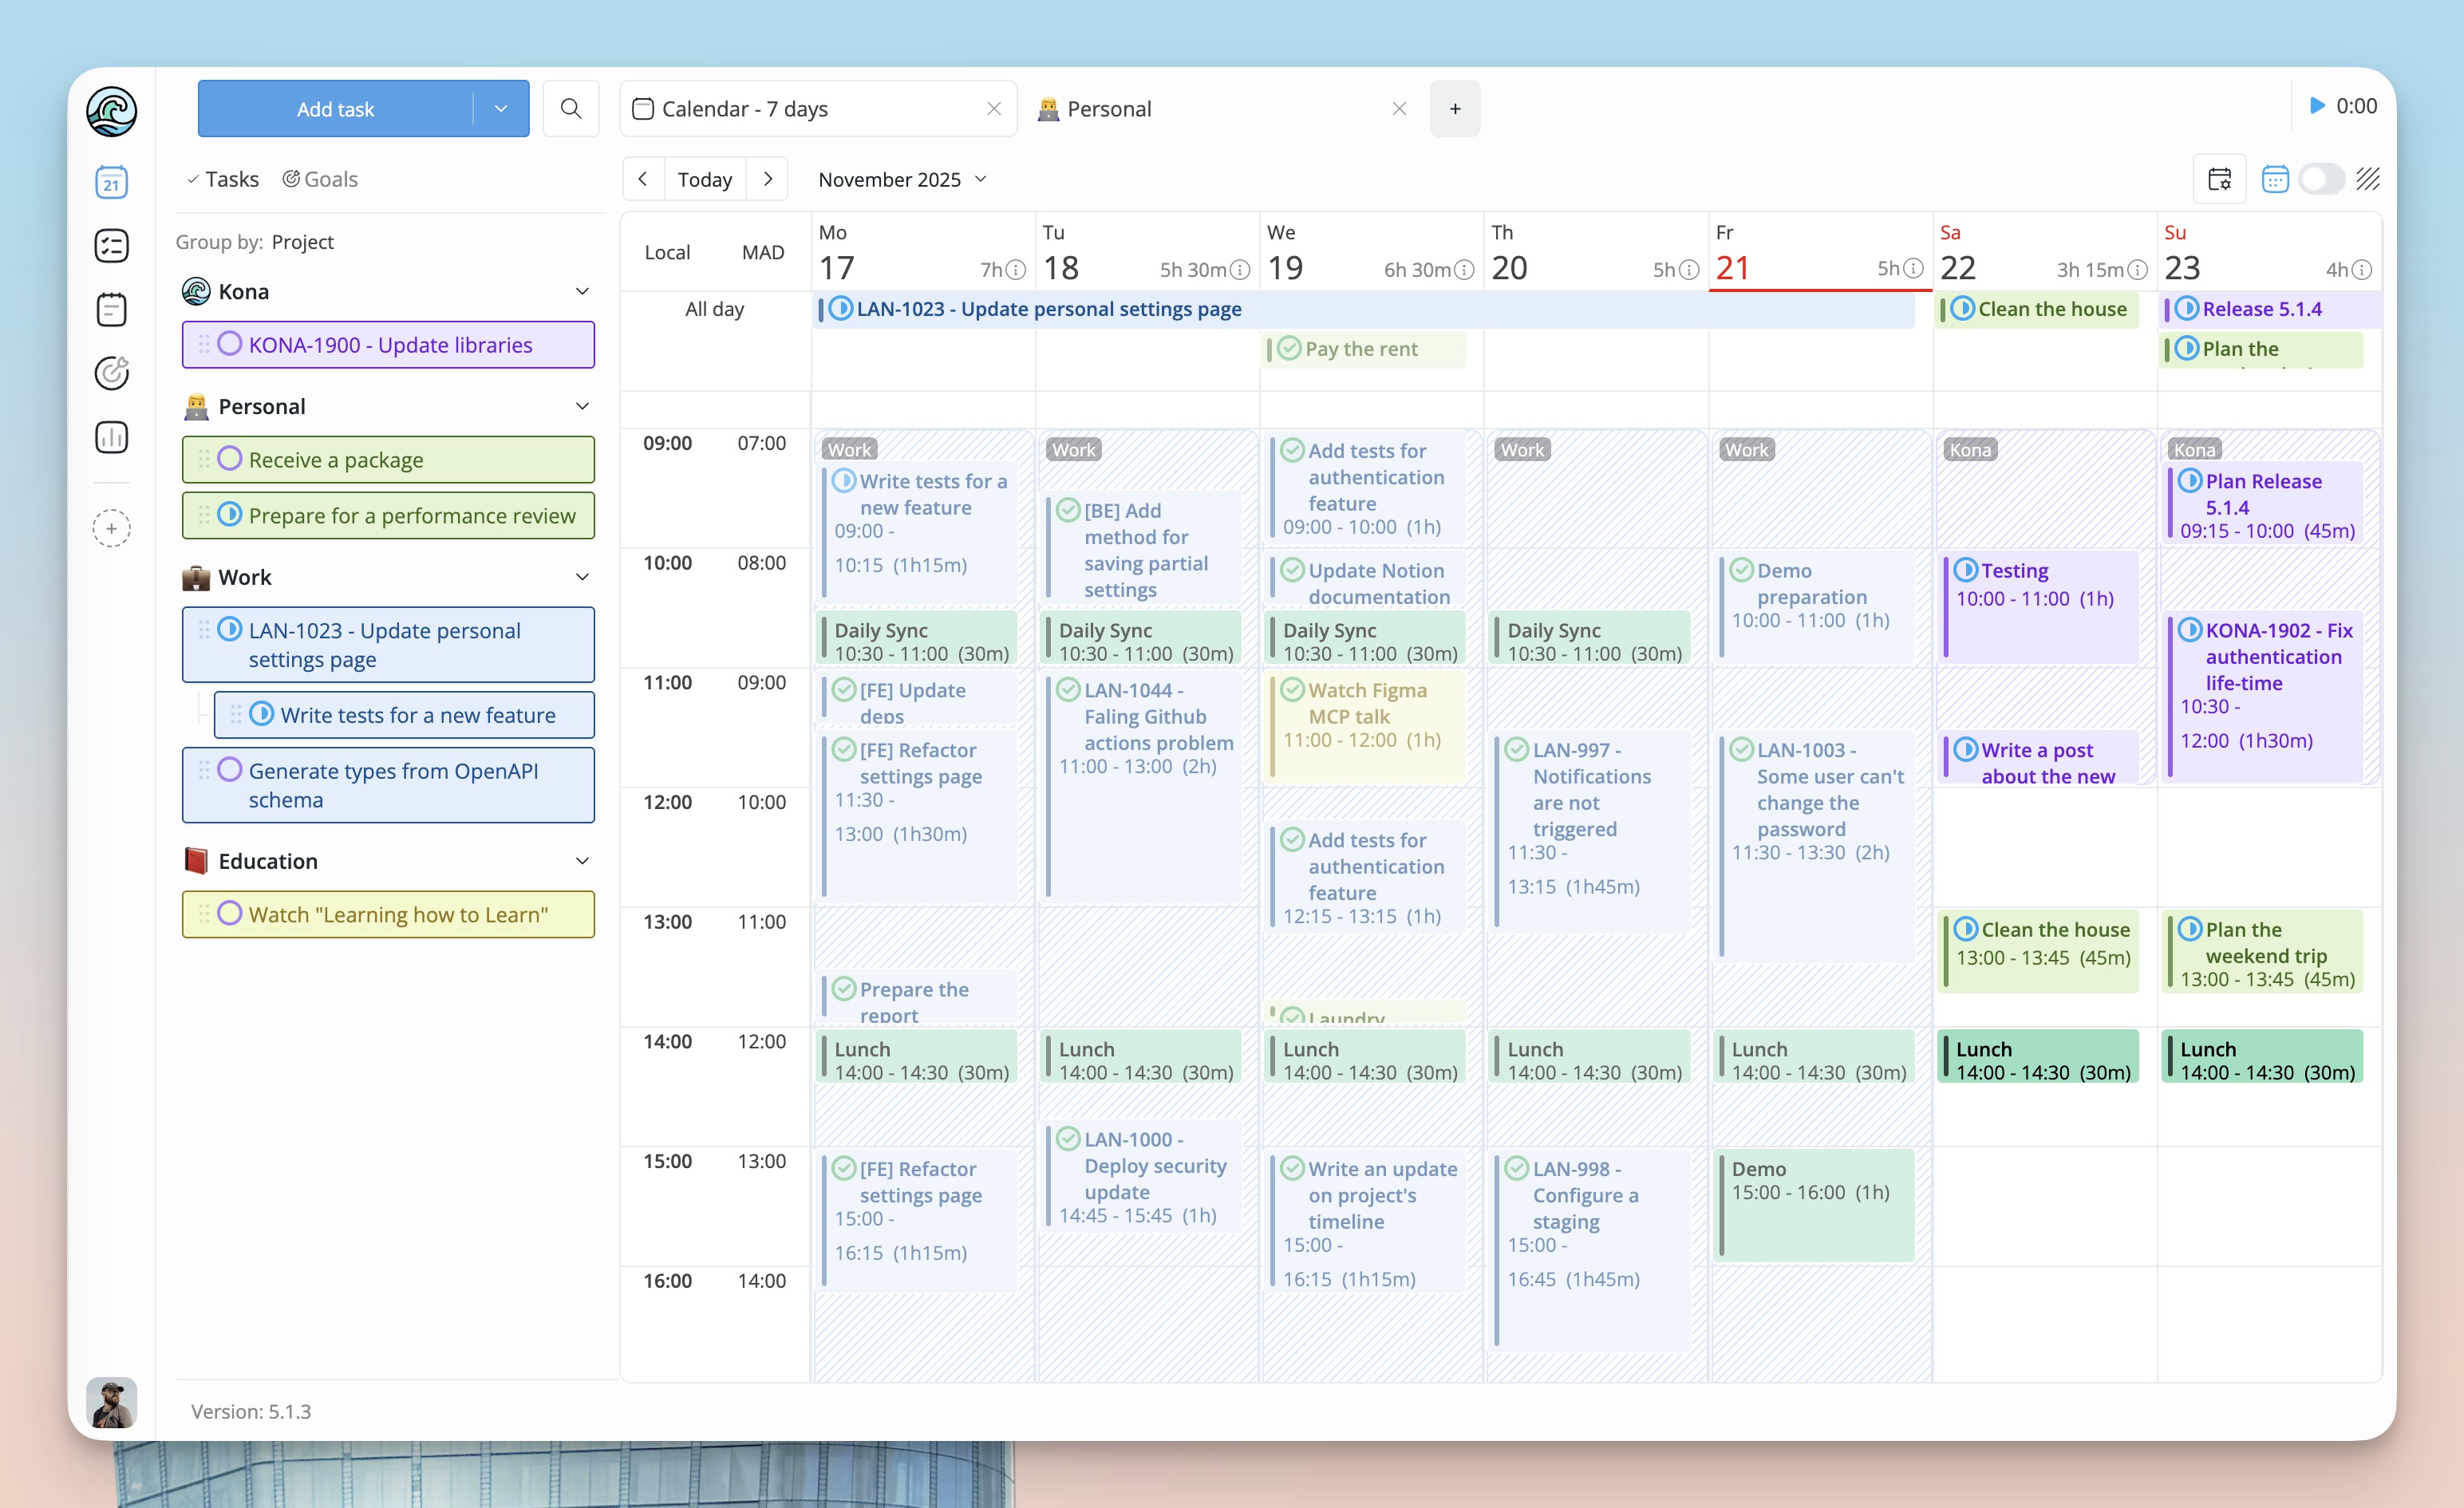Toggle the switch beside calendar icon
Screen dimensions: 2464x1508
point(2321,180)
